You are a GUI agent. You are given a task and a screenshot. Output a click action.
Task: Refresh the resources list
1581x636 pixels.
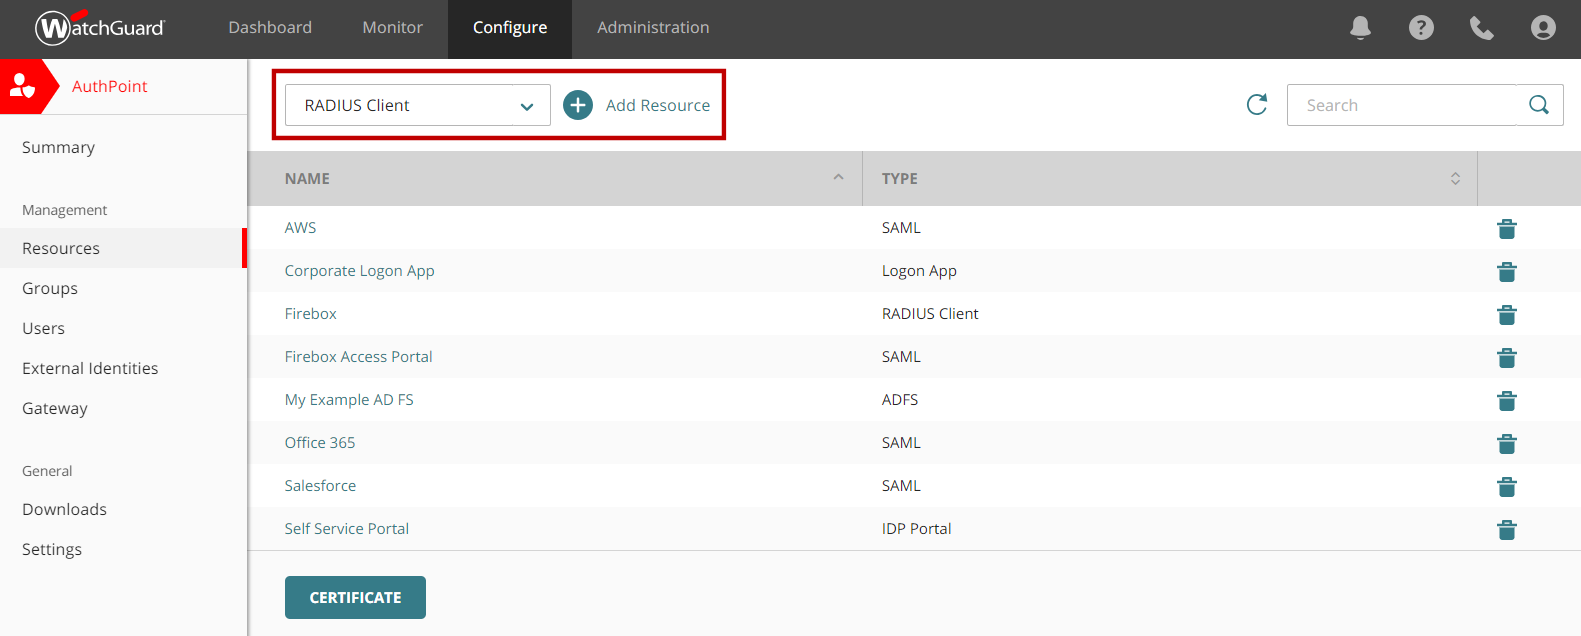[1257, 105]
